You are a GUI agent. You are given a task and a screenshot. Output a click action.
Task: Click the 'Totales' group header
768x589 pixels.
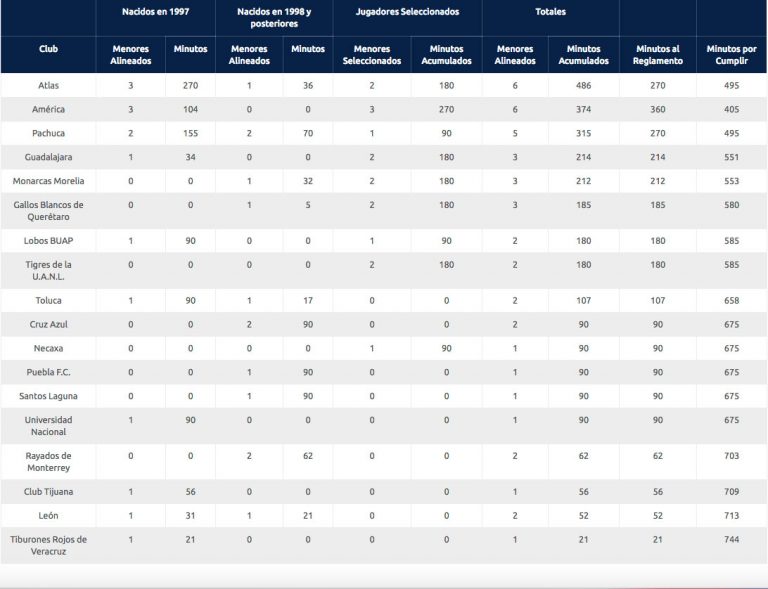tap(551, 12)
